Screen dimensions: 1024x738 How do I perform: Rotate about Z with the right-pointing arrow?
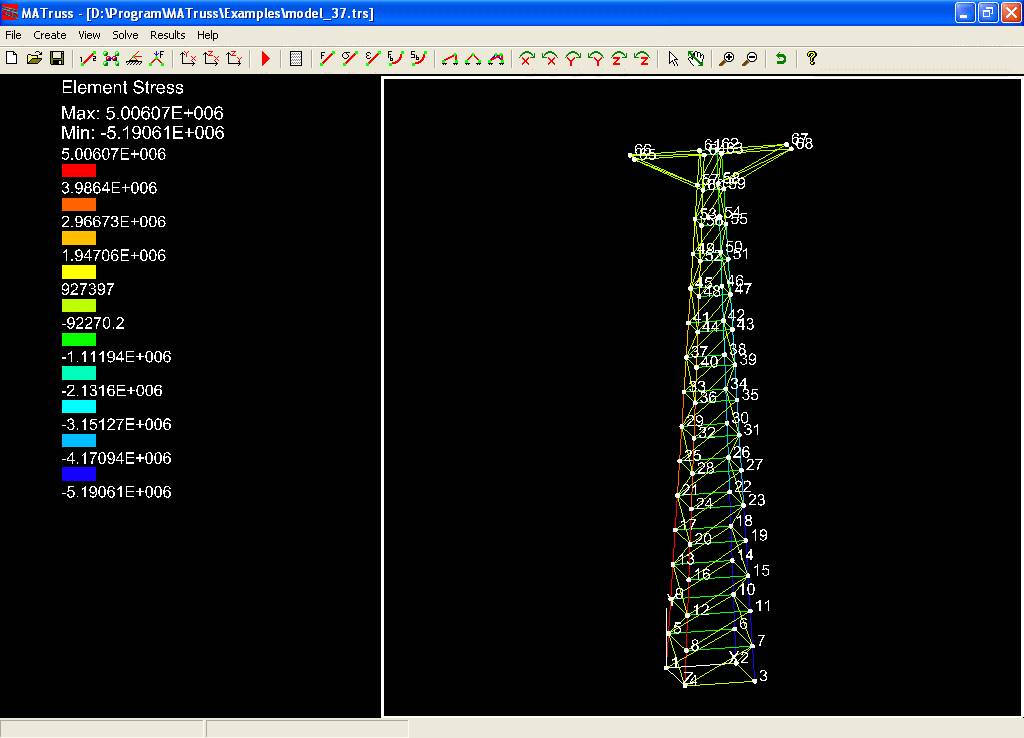click(619, 59)
